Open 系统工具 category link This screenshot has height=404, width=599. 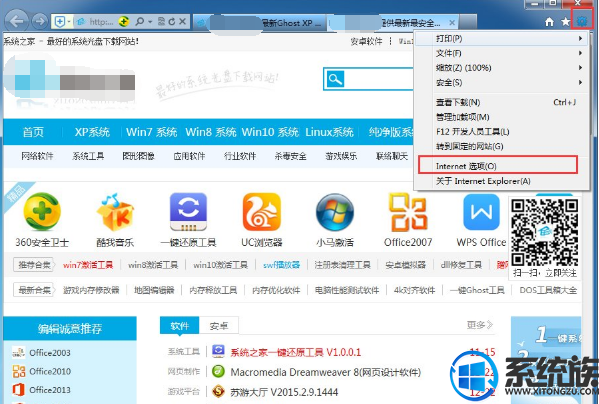[x=88, y=156]
